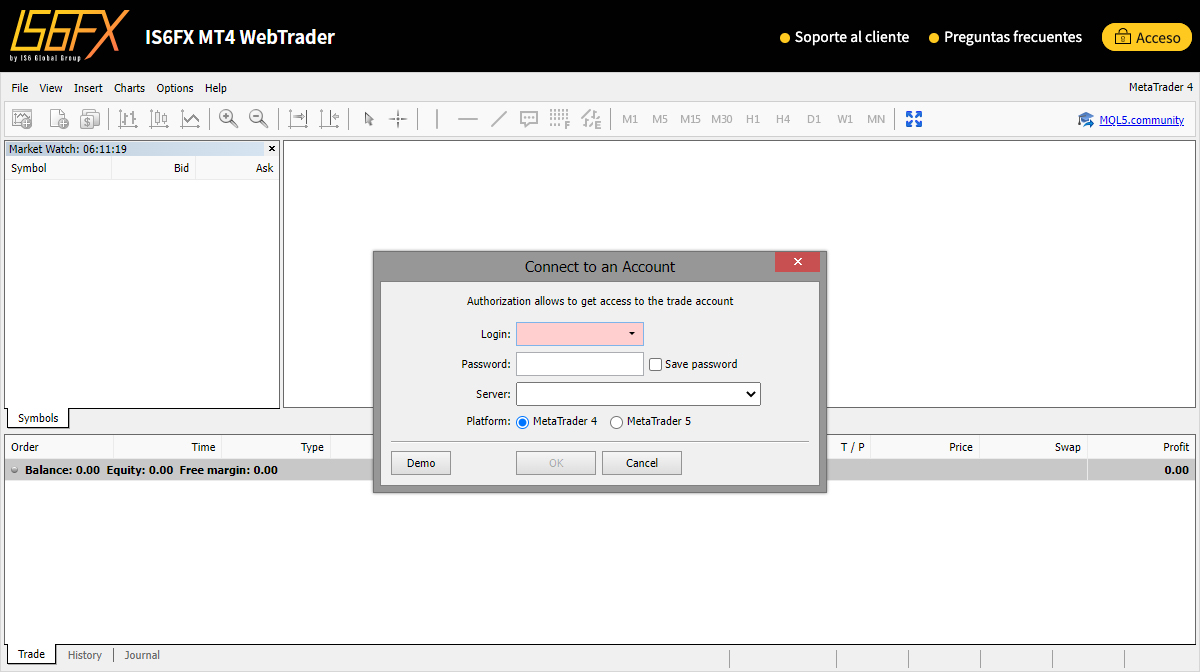Select the Symbols tab
The height and width of the screenshot is (672, 1200).
coord(38,418)
